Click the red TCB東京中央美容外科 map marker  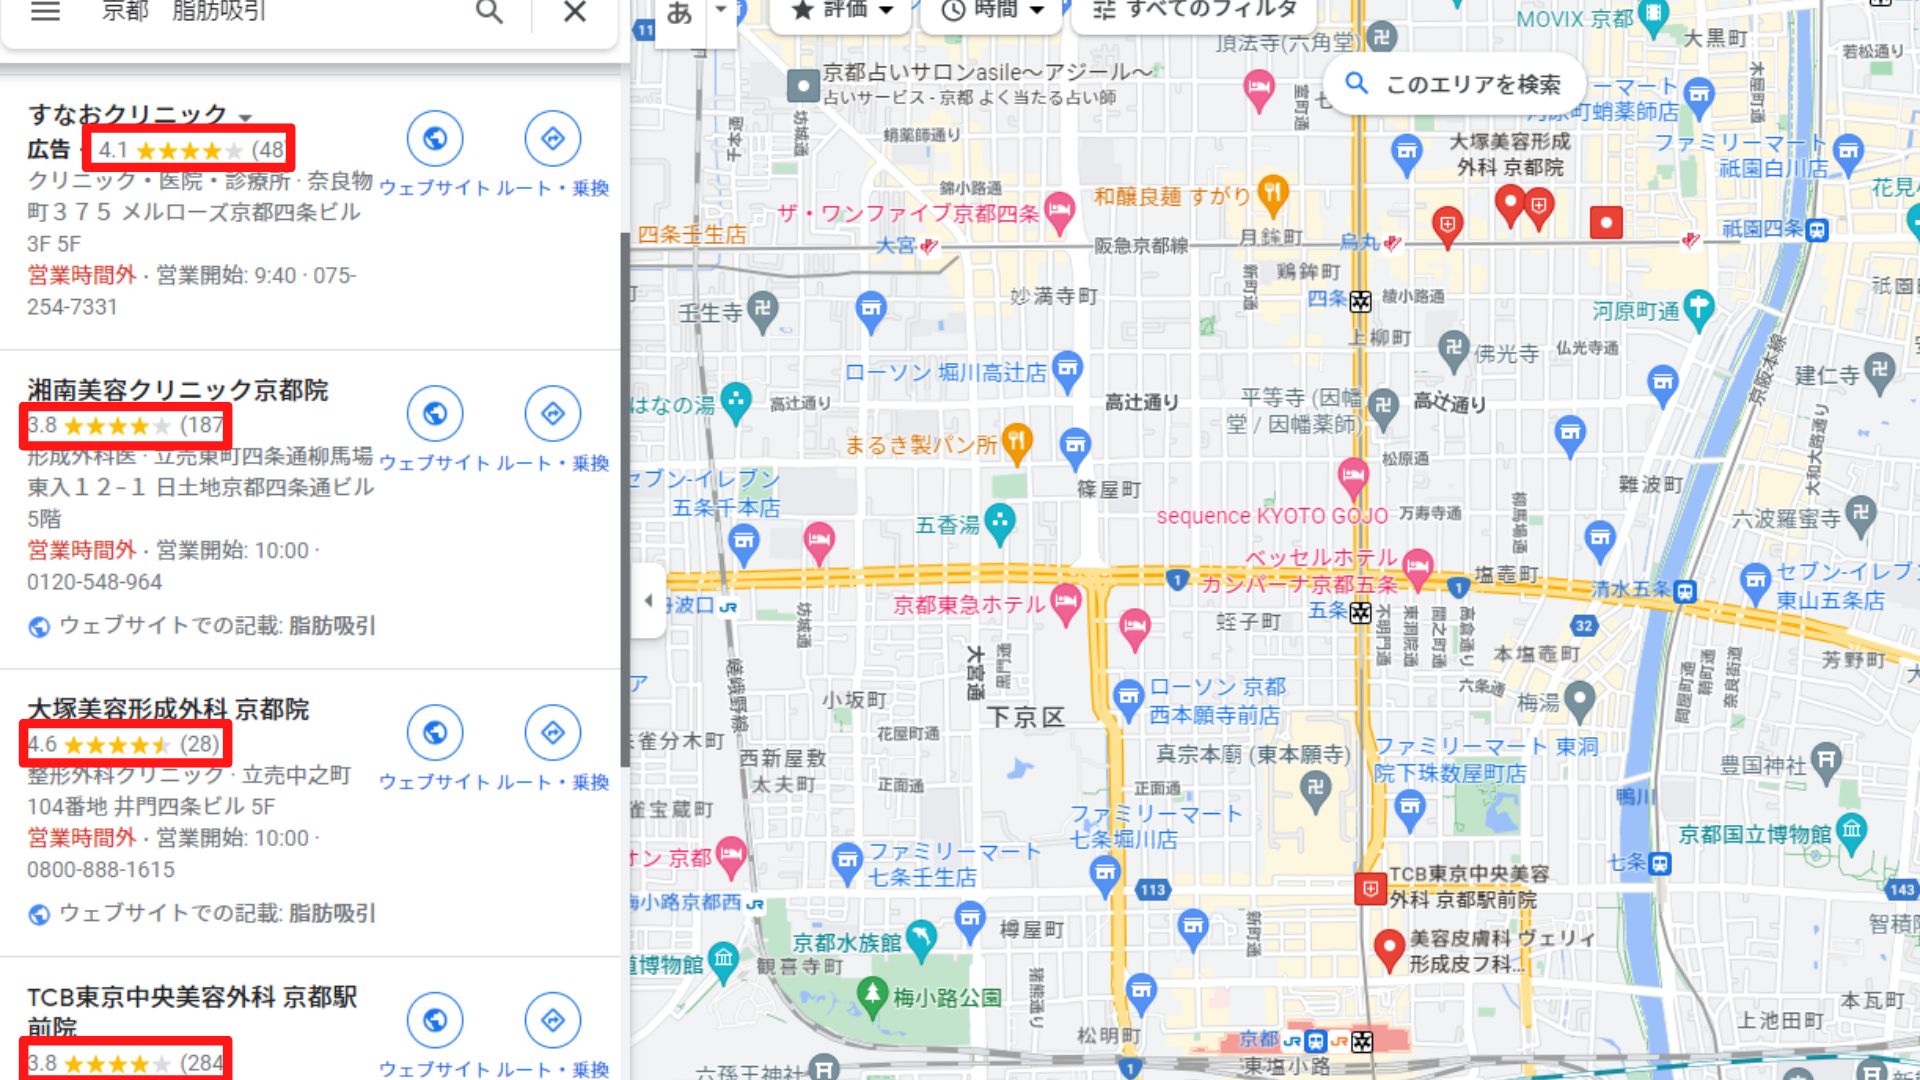[x=1370, y=888]
